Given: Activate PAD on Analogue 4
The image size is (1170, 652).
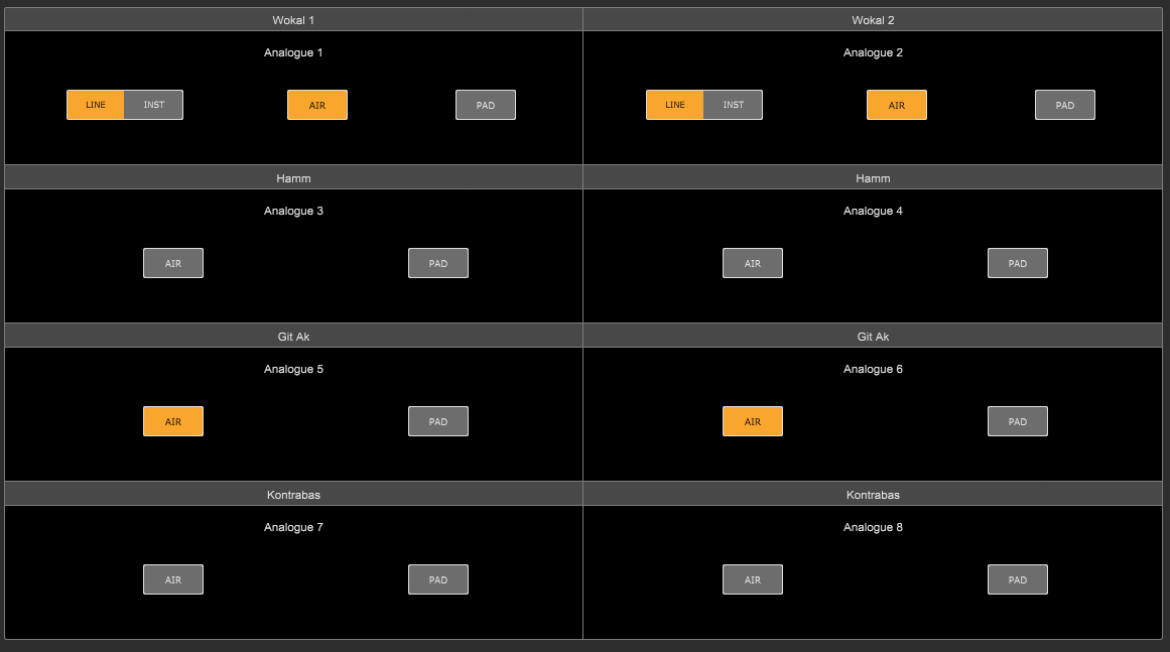Looking at the screenshot, I should coord(1018,263).
